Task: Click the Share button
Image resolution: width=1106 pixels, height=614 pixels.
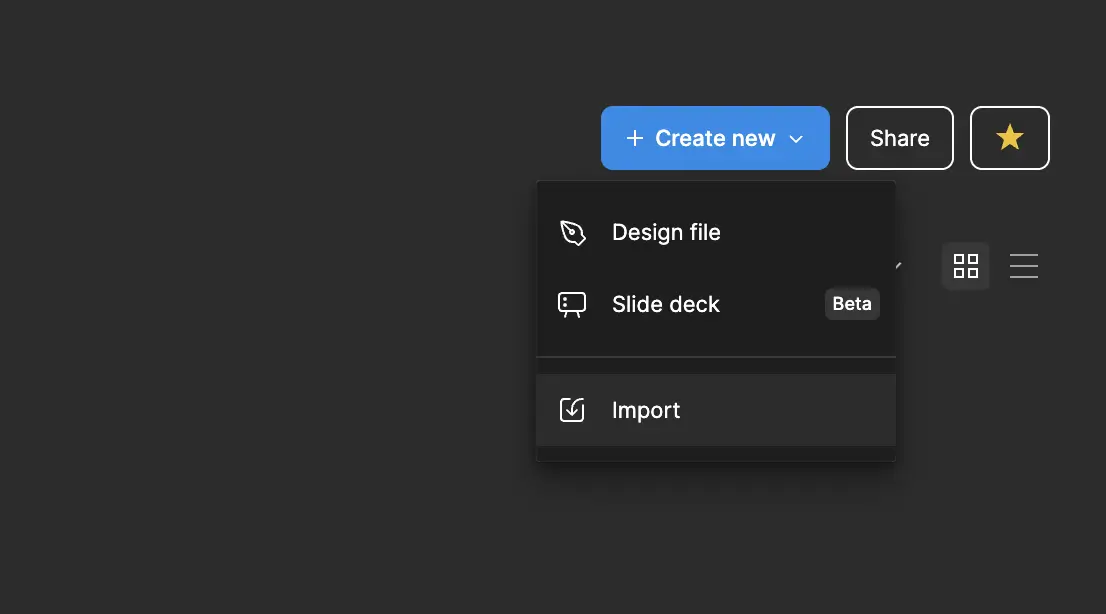Action: 899,138
